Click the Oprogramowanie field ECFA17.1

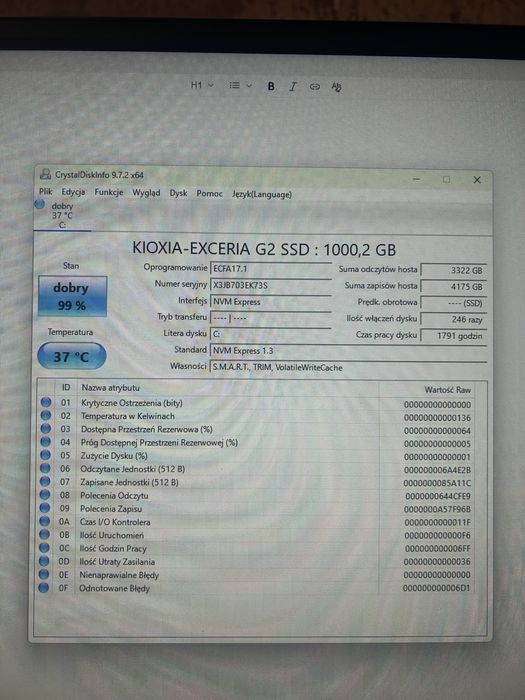pyautogui.click(x=271, y=269)
